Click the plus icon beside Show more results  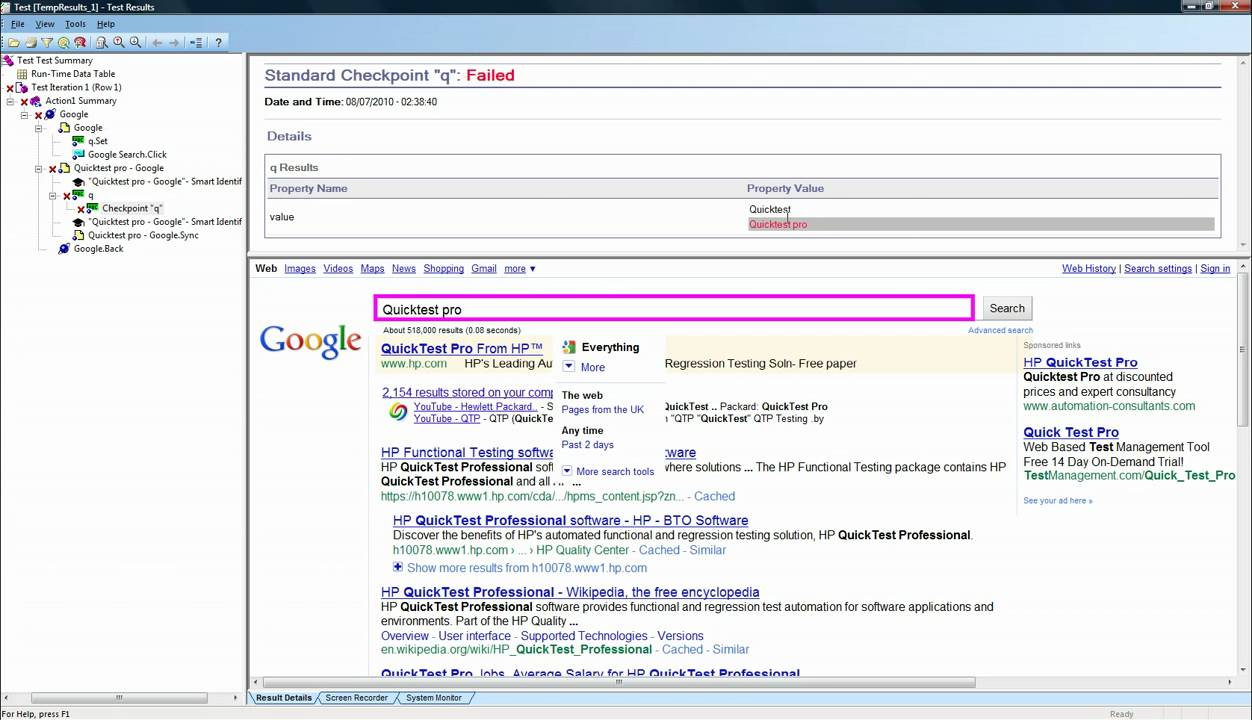point(398,567)
